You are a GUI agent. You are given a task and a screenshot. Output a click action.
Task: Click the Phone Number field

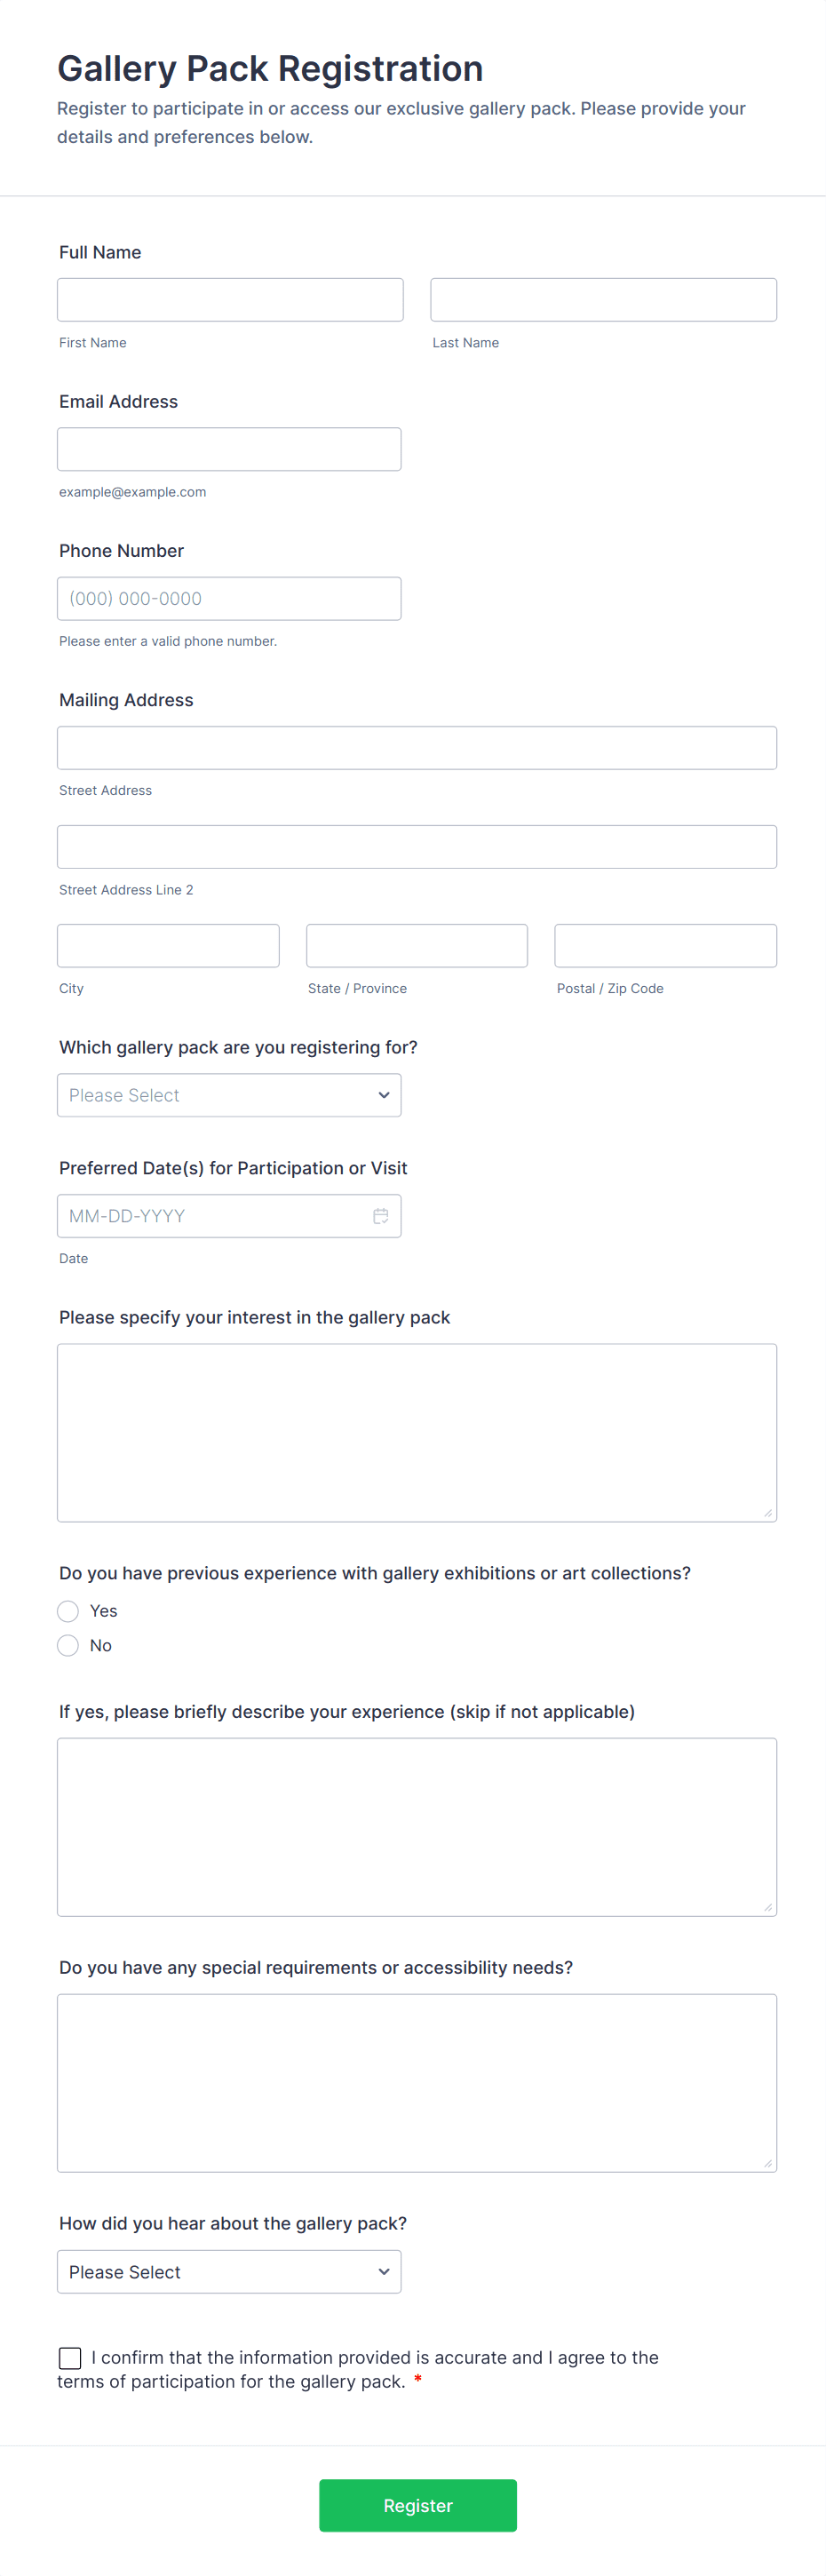pos(229,599)
